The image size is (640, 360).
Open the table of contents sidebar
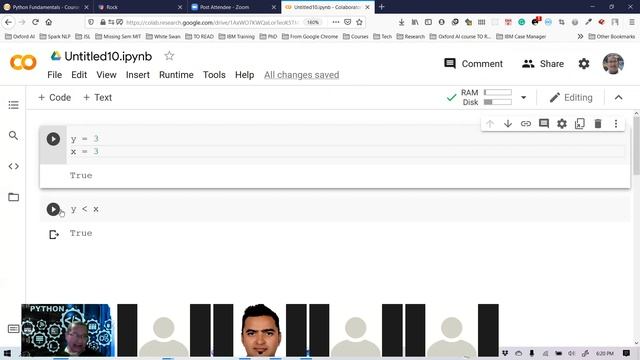13,105
